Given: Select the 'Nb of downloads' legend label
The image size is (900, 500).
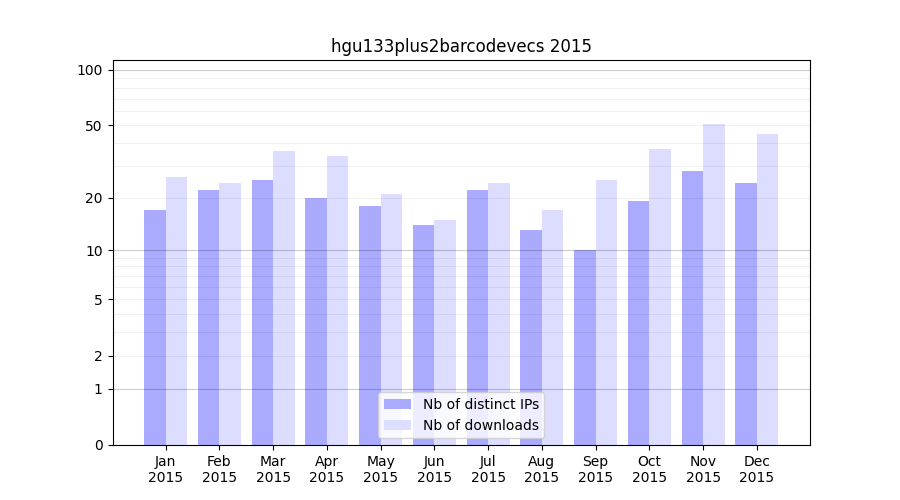Looking at the screenshot, I should tap(480, 425).
